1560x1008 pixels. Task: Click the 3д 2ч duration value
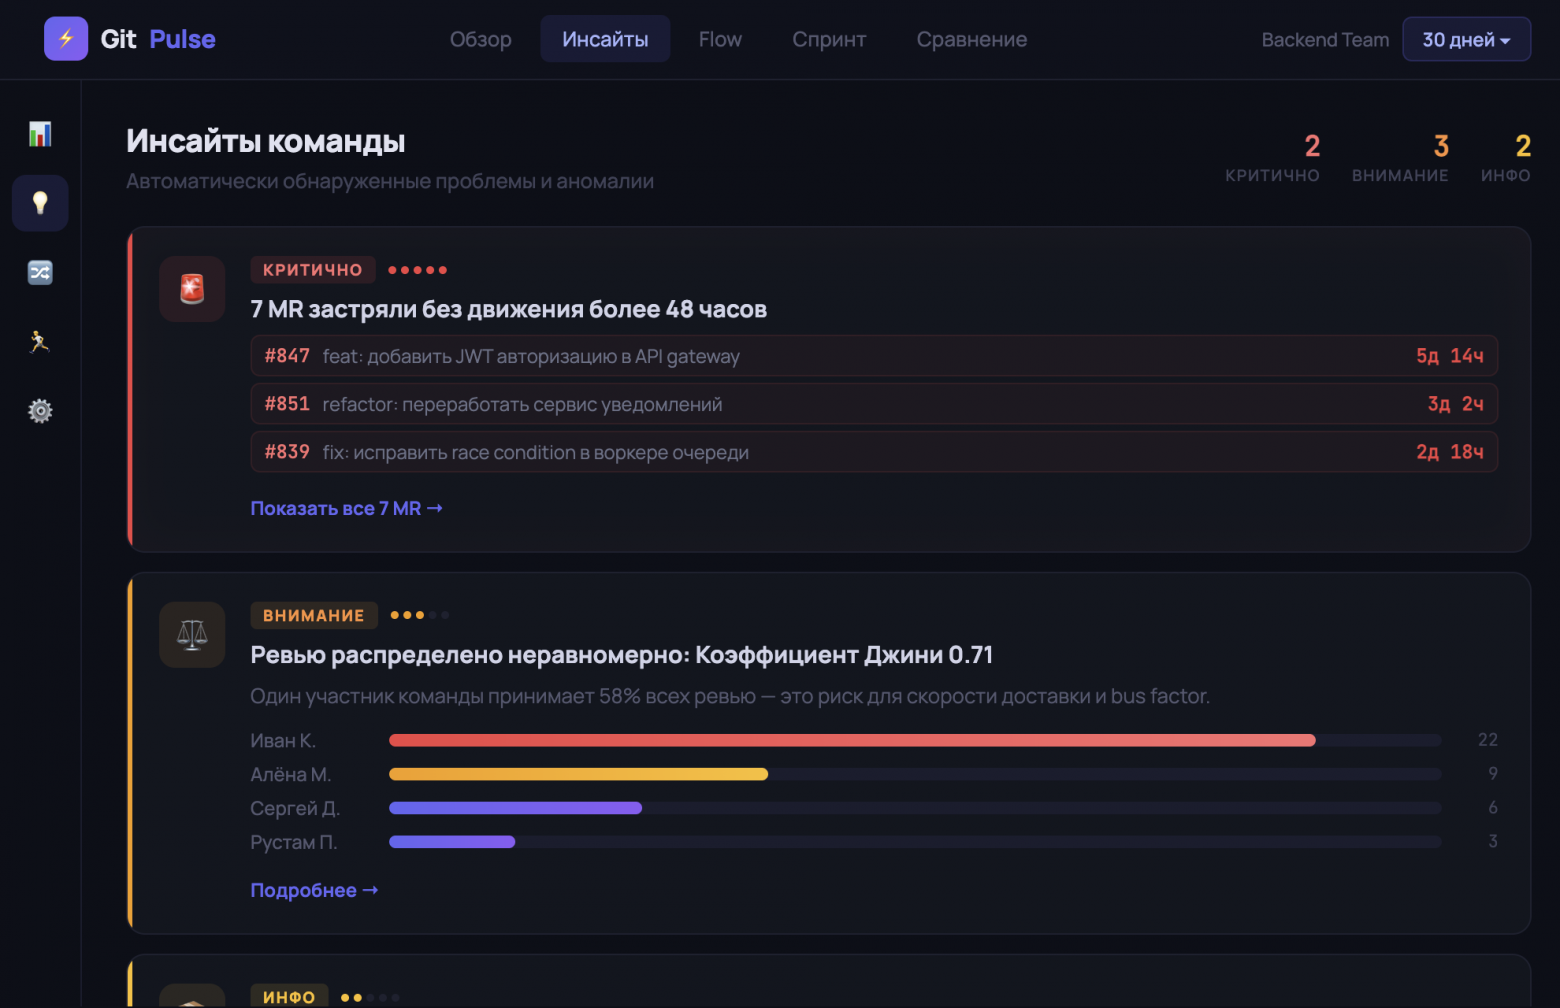[x=1456, y=404]
